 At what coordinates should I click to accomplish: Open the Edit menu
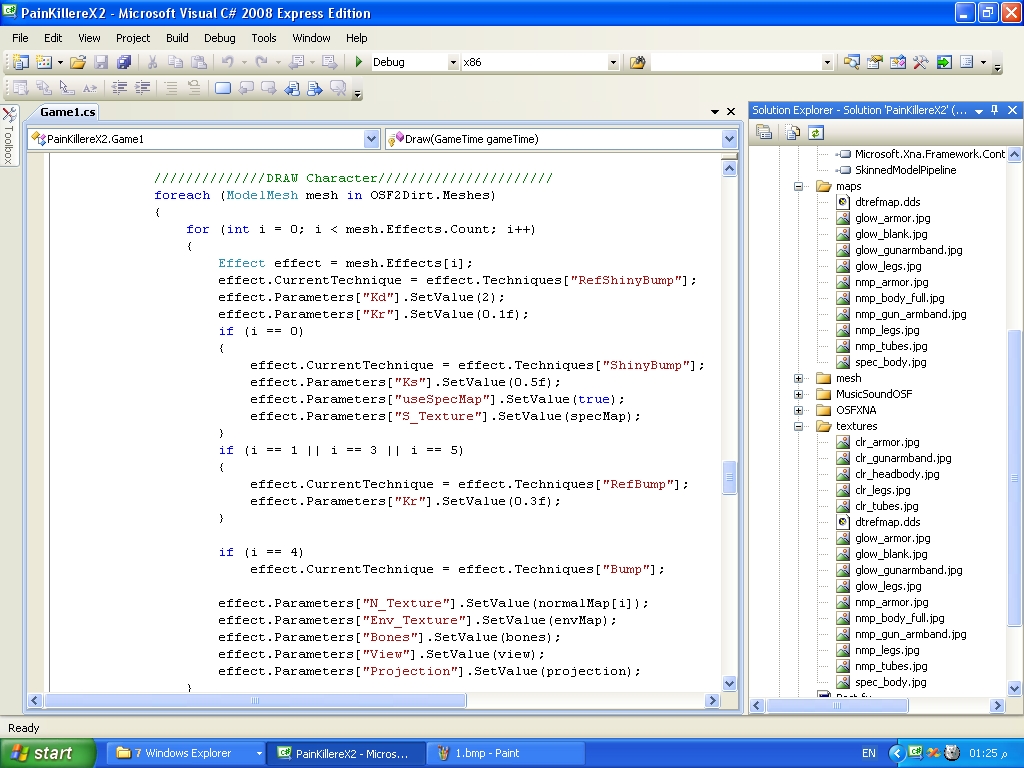click(53, 38)
